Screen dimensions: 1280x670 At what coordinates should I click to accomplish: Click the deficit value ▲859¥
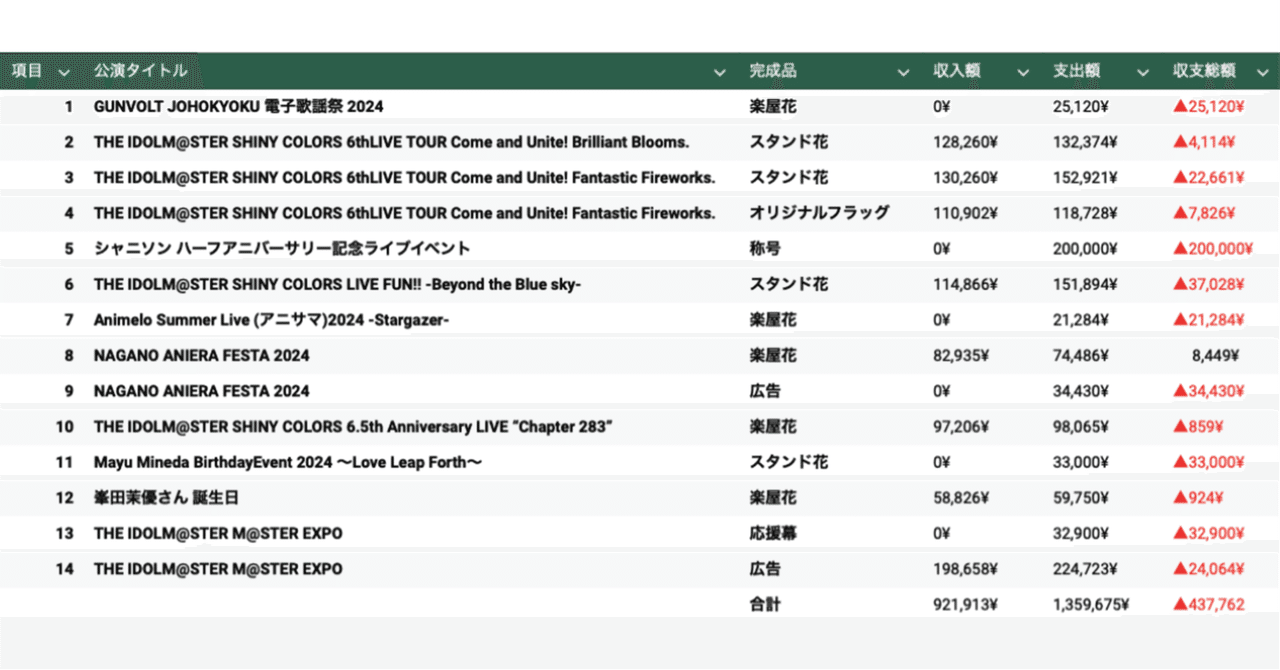click(x=1198, y=427)
